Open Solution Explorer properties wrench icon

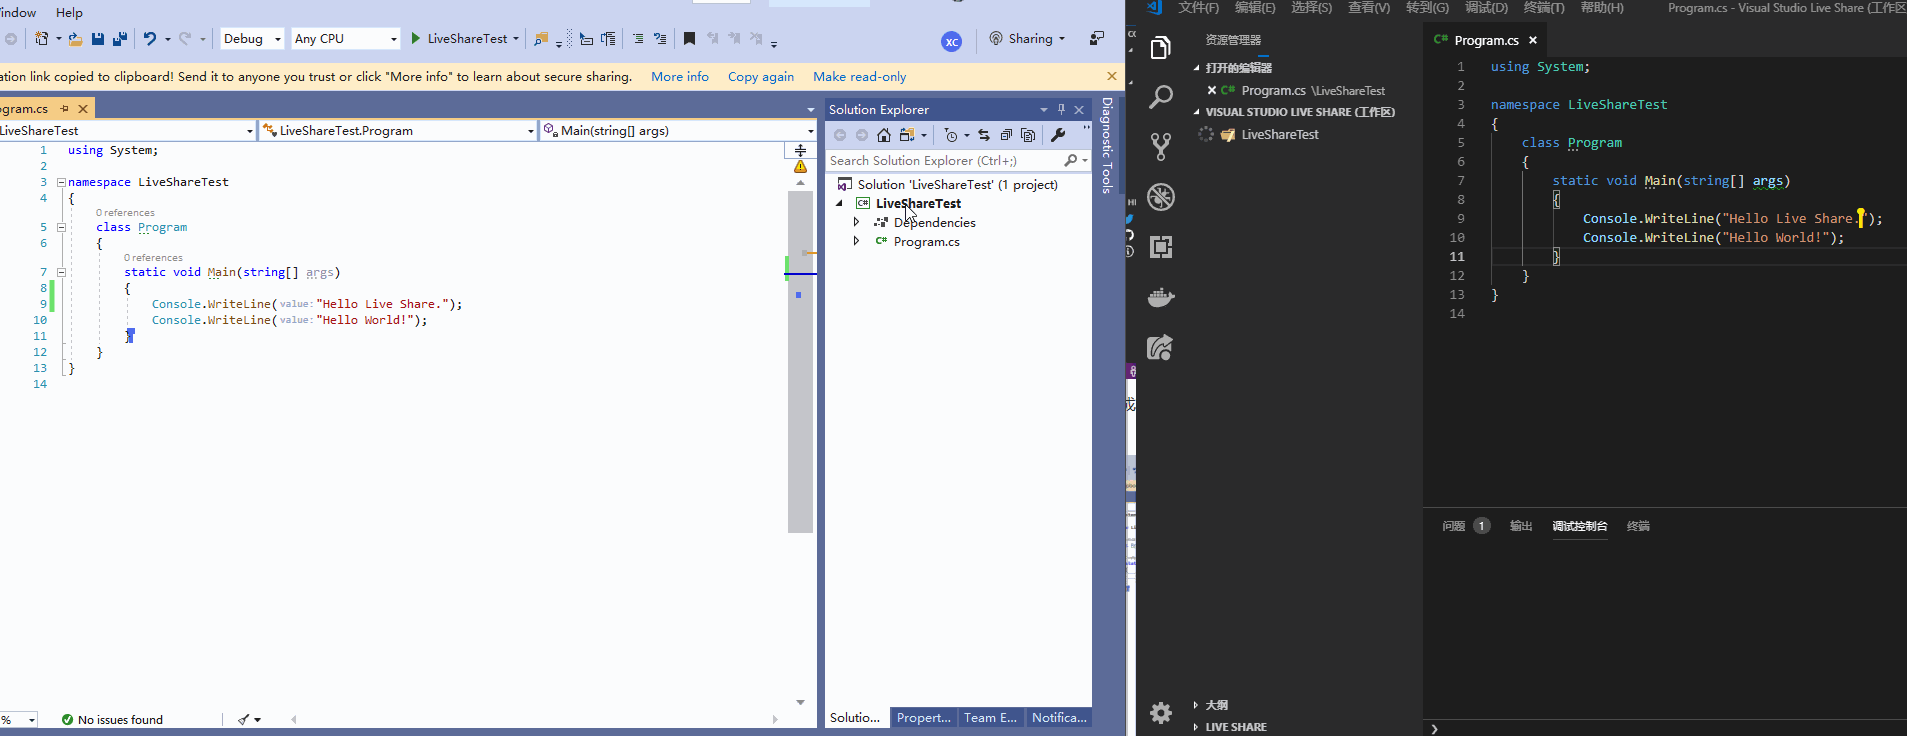click(1058, 135)
